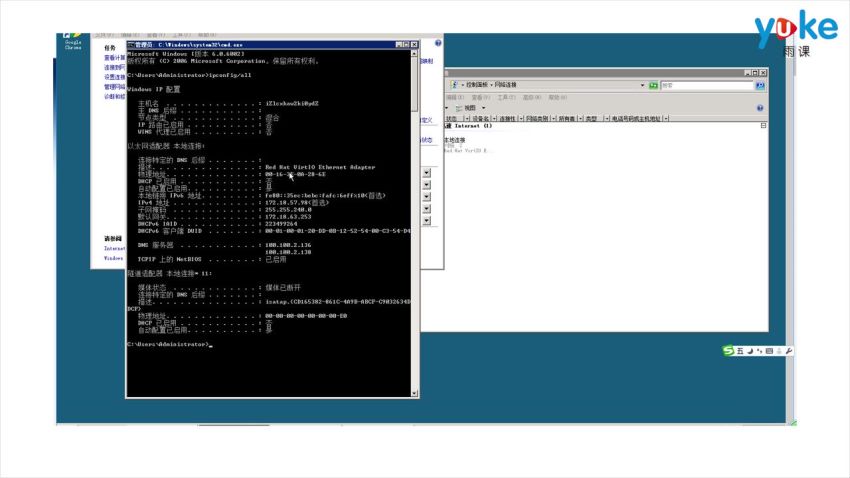Minimize the Network Connections window
The height and width of the screenshot is (478, 850).
[x=747, y=73]
